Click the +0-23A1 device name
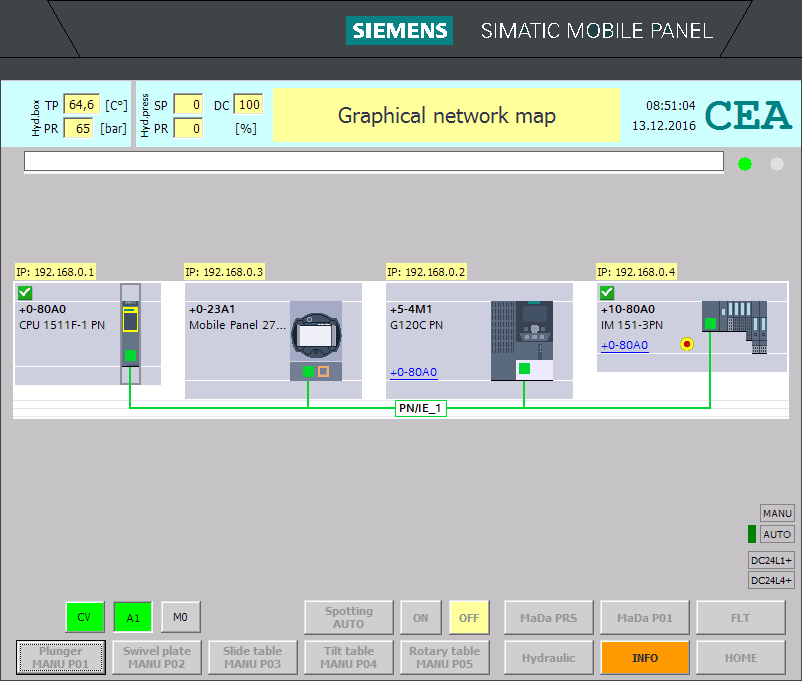802x681 pixels. click(x=212, y=309)
